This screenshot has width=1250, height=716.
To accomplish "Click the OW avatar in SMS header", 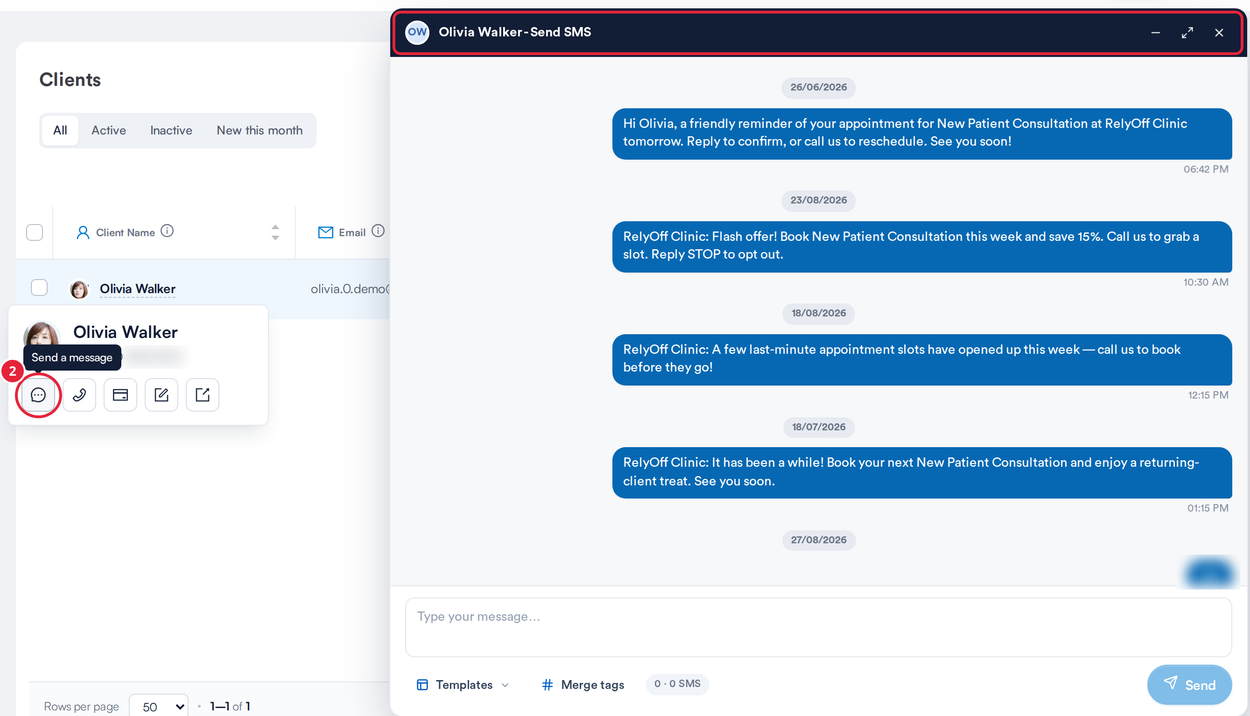I will (x=417, y=32).
